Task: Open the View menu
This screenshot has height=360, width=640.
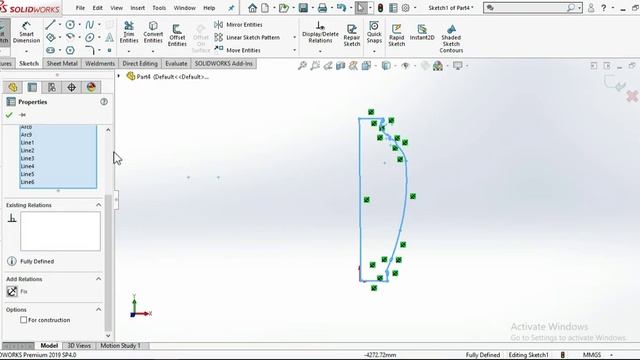Action: 116,8
